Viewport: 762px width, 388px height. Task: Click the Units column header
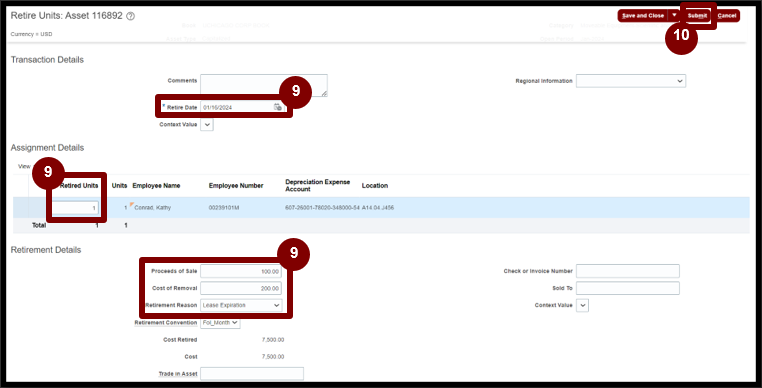click(x=119, y=186)
